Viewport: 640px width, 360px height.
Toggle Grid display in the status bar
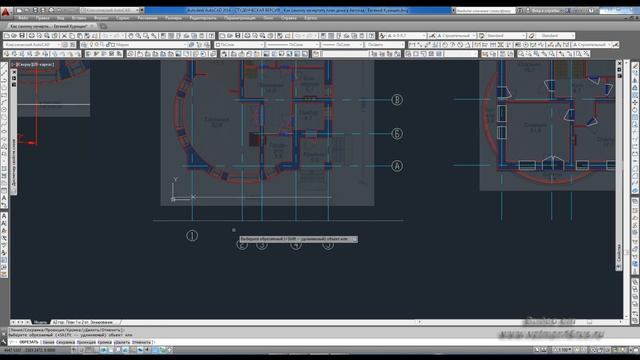pyautogui.click(x=89, y=350)
